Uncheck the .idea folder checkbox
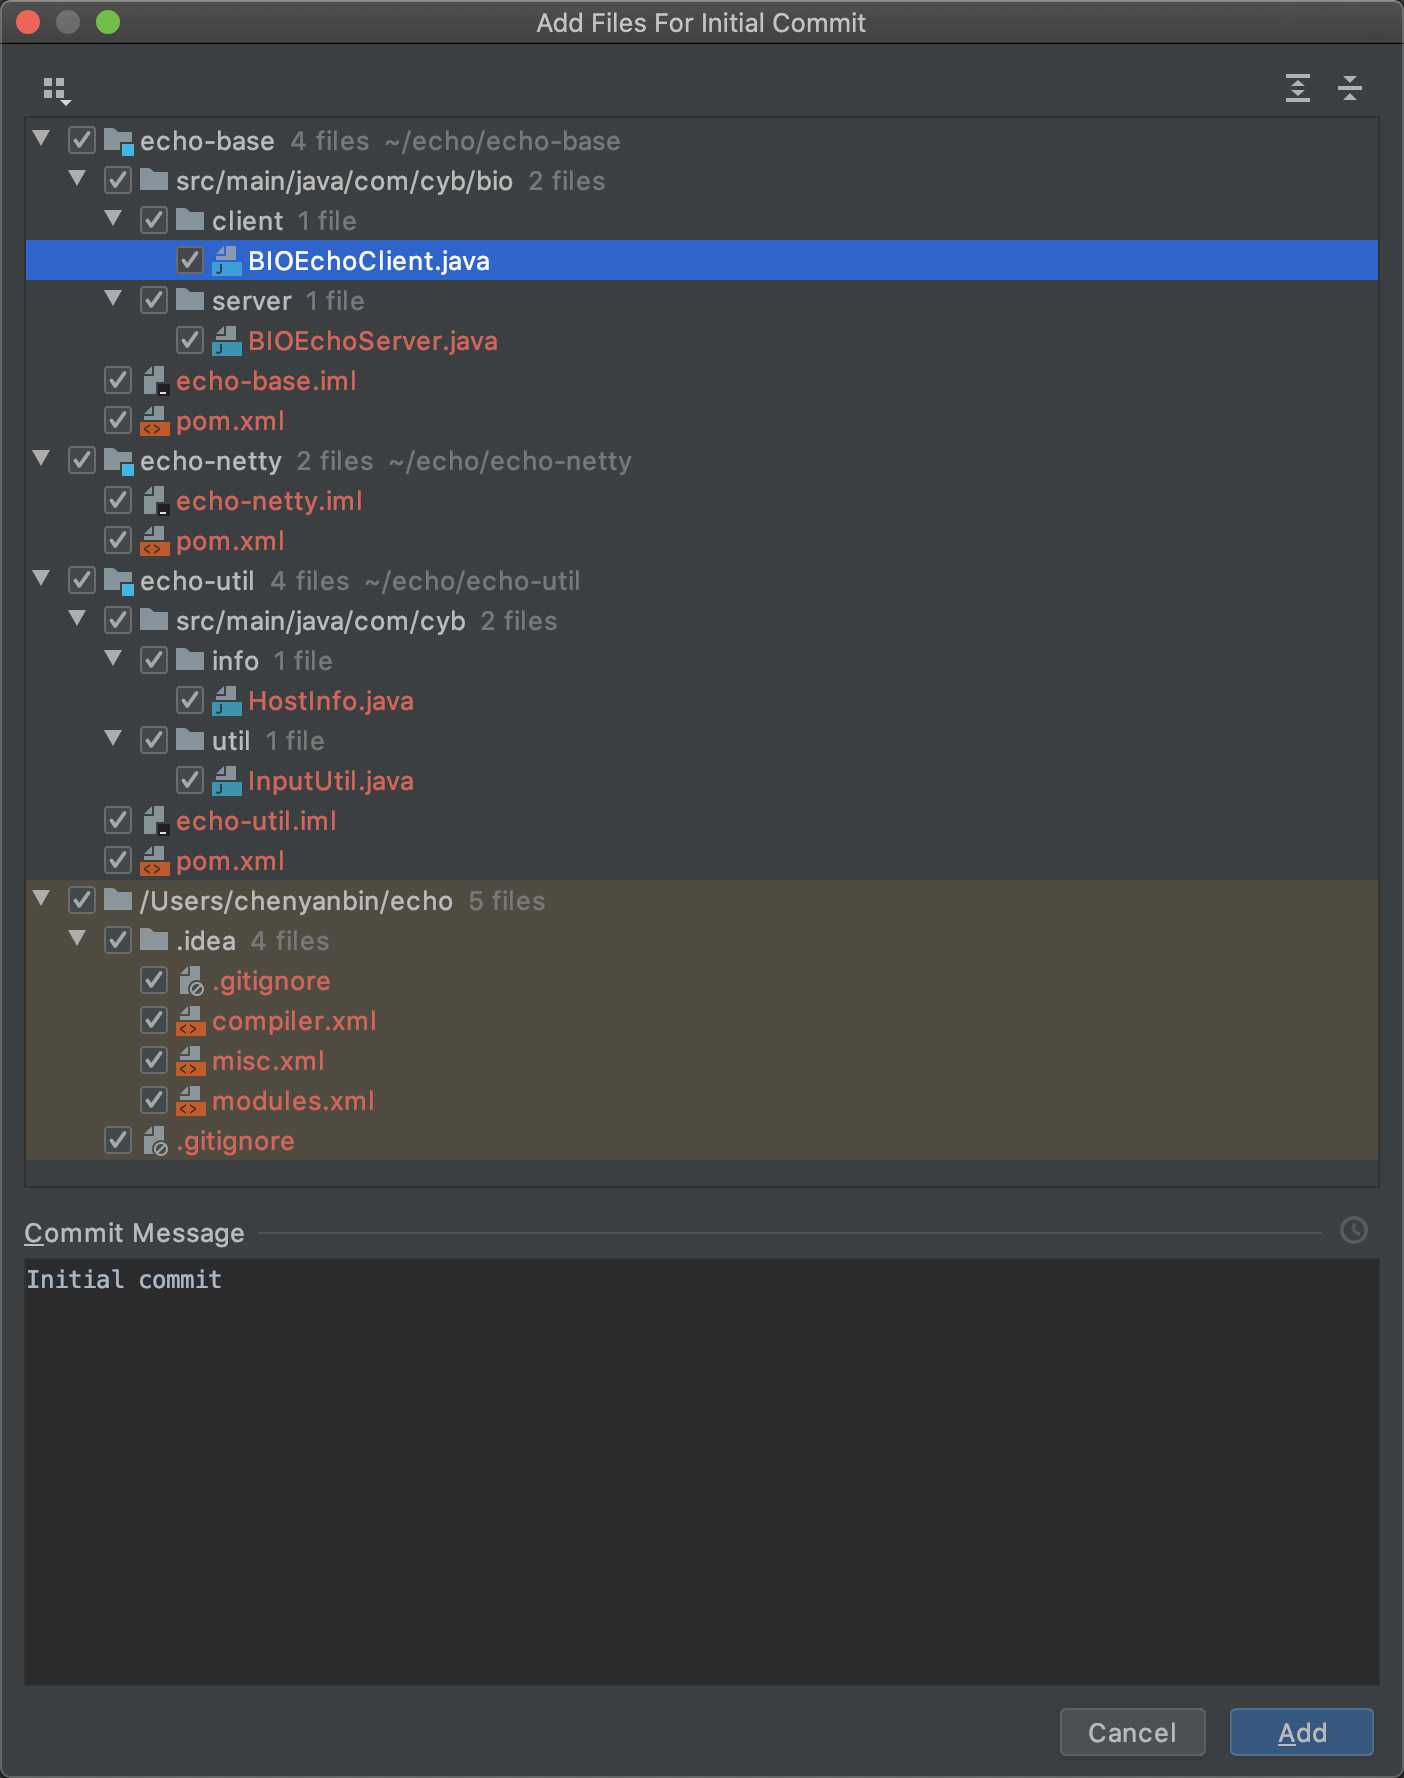The height and width of the screenshot is (1778, 1404). click(x=118, y=940)
